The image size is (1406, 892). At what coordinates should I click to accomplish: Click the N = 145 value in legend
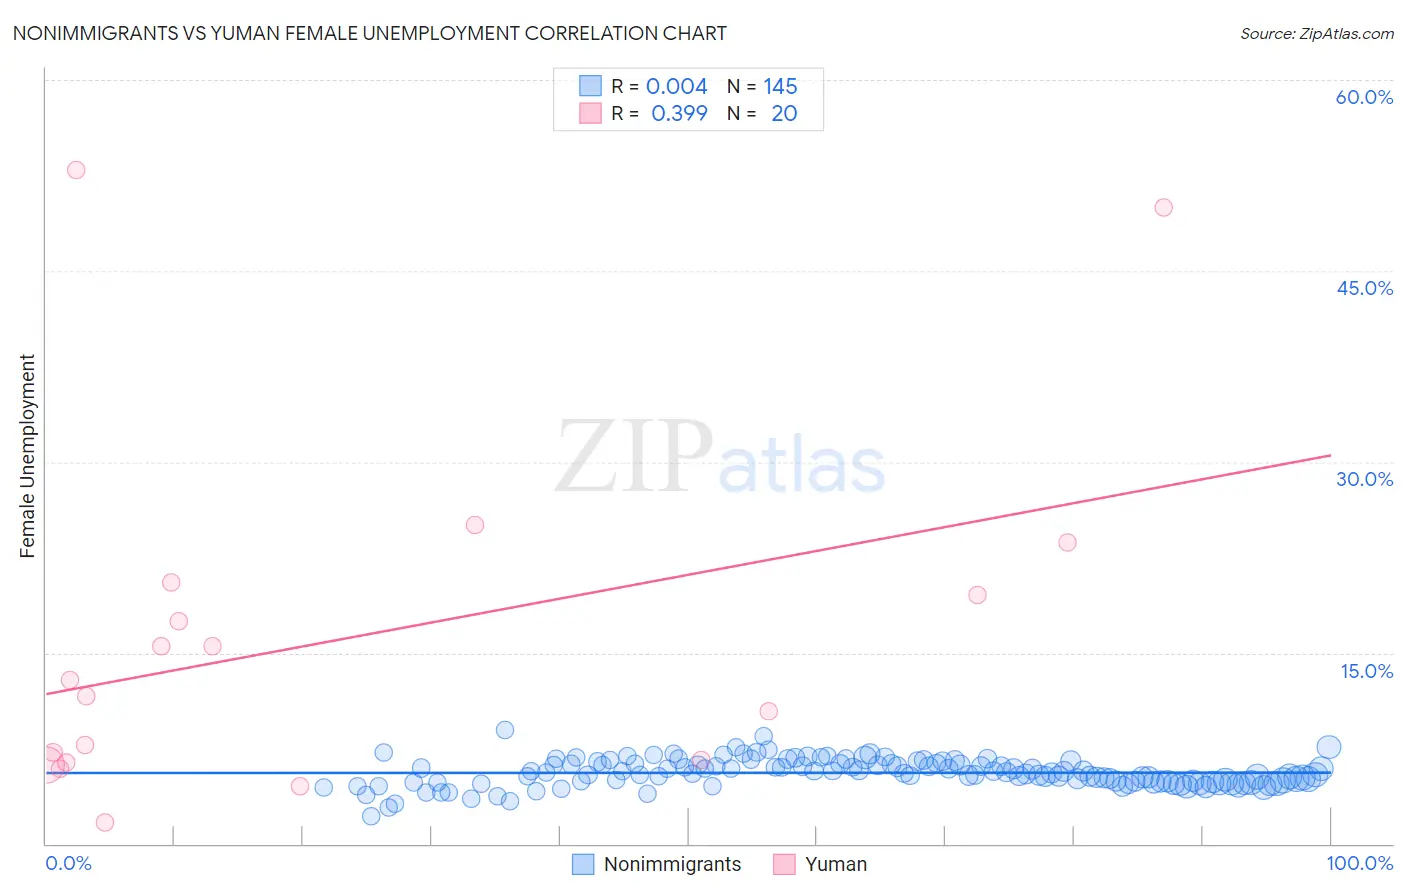(762, 86)
